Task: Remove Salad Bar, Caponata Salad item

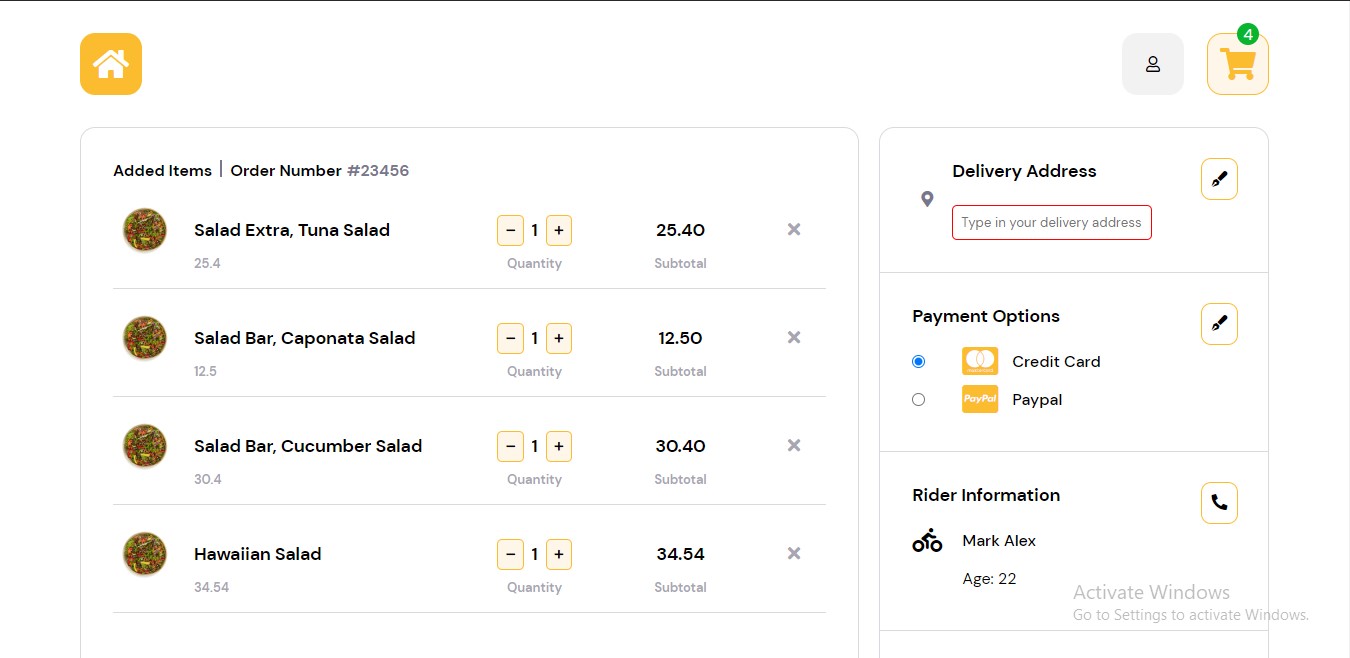Action: [x=794, y=338]
